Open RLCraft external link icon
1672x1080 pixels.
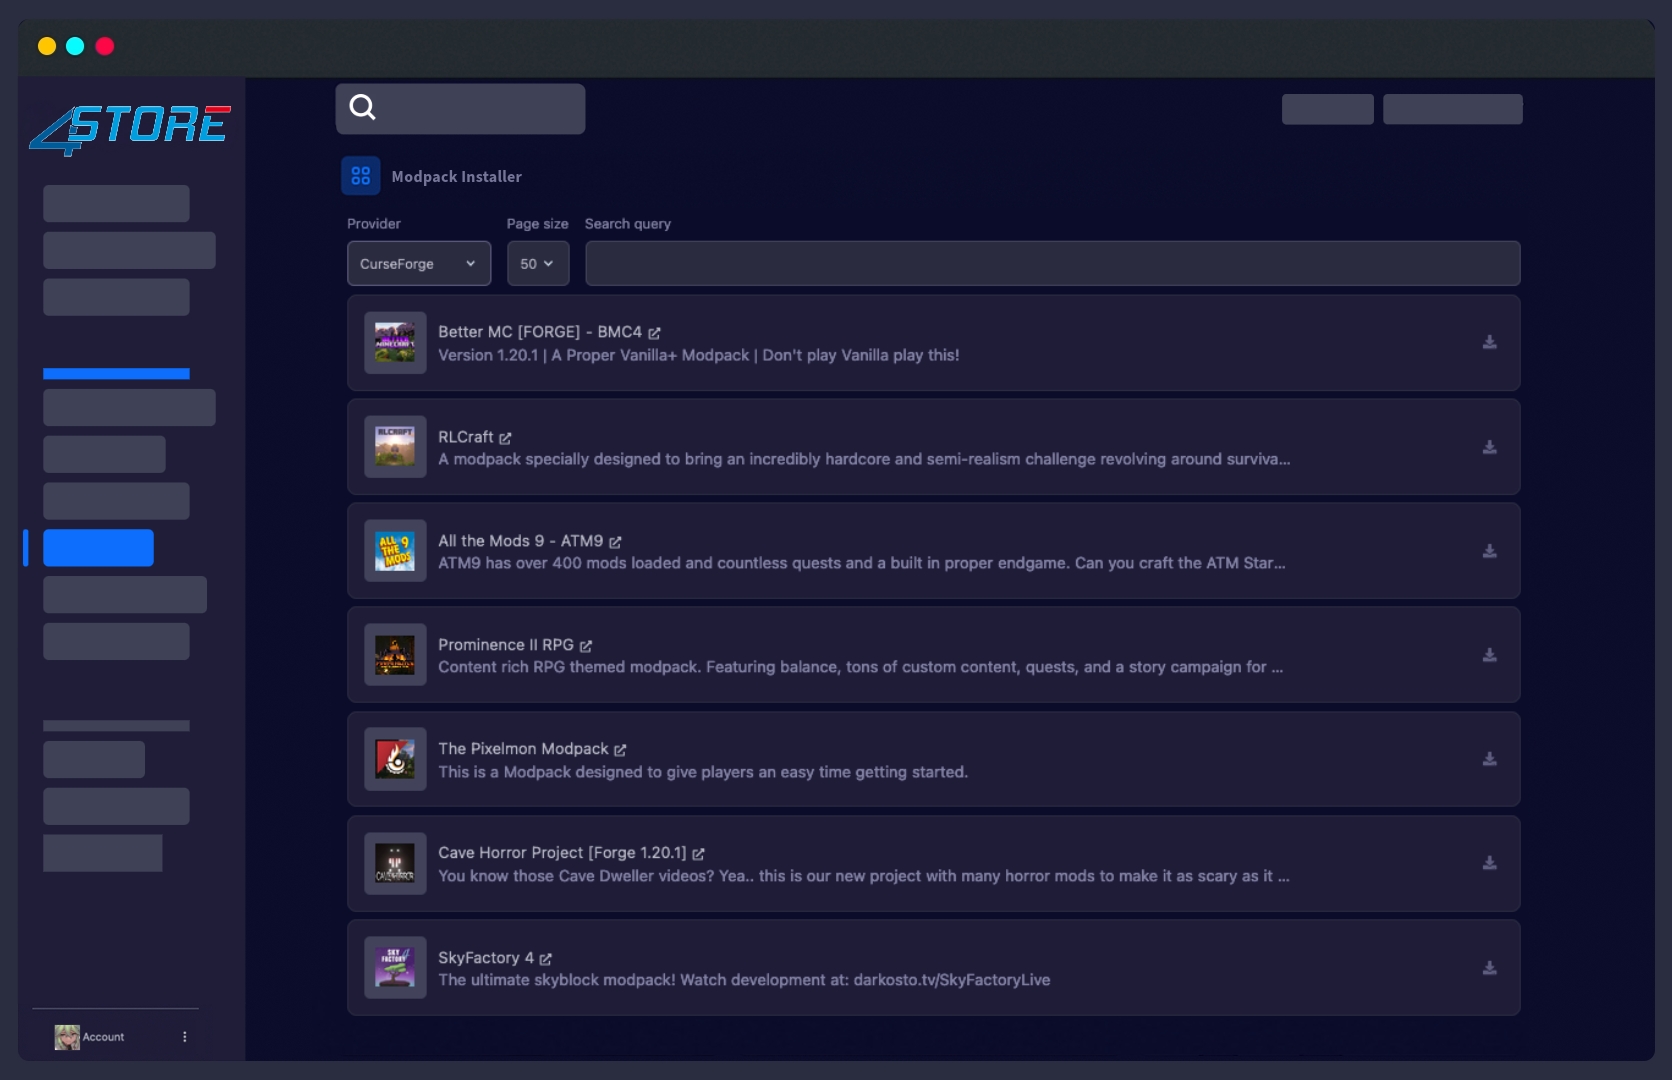click(505, 438)
